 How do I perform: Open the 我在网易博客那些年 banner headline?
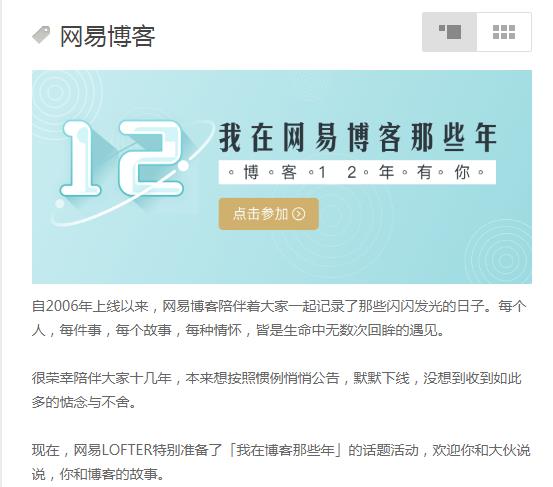click(358, 138)
